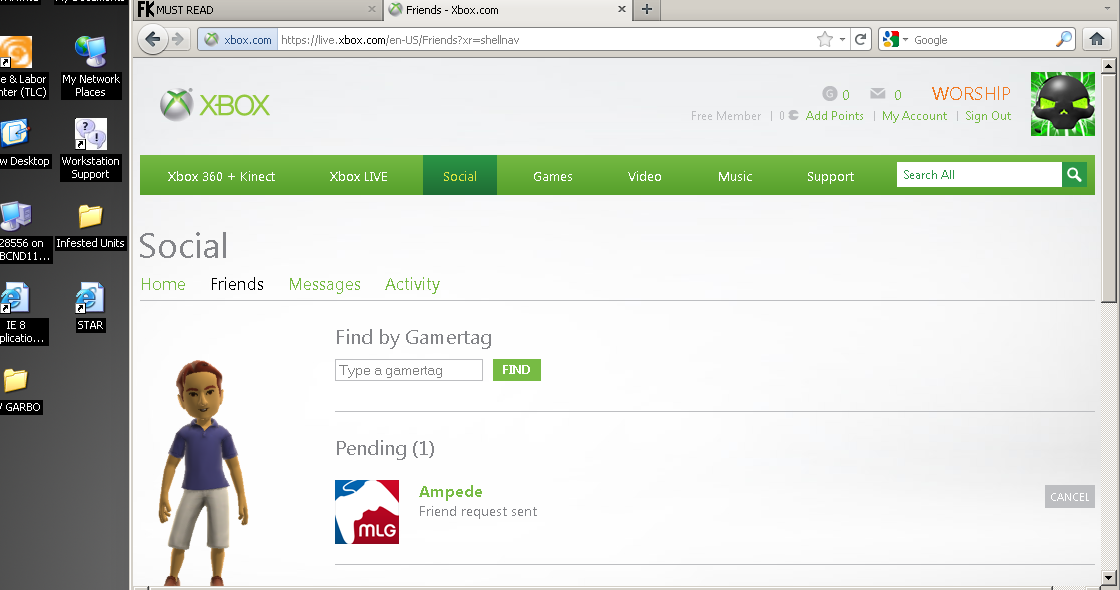Open the Support menu
Screen dimensions: 1120x590
(830, 176)
